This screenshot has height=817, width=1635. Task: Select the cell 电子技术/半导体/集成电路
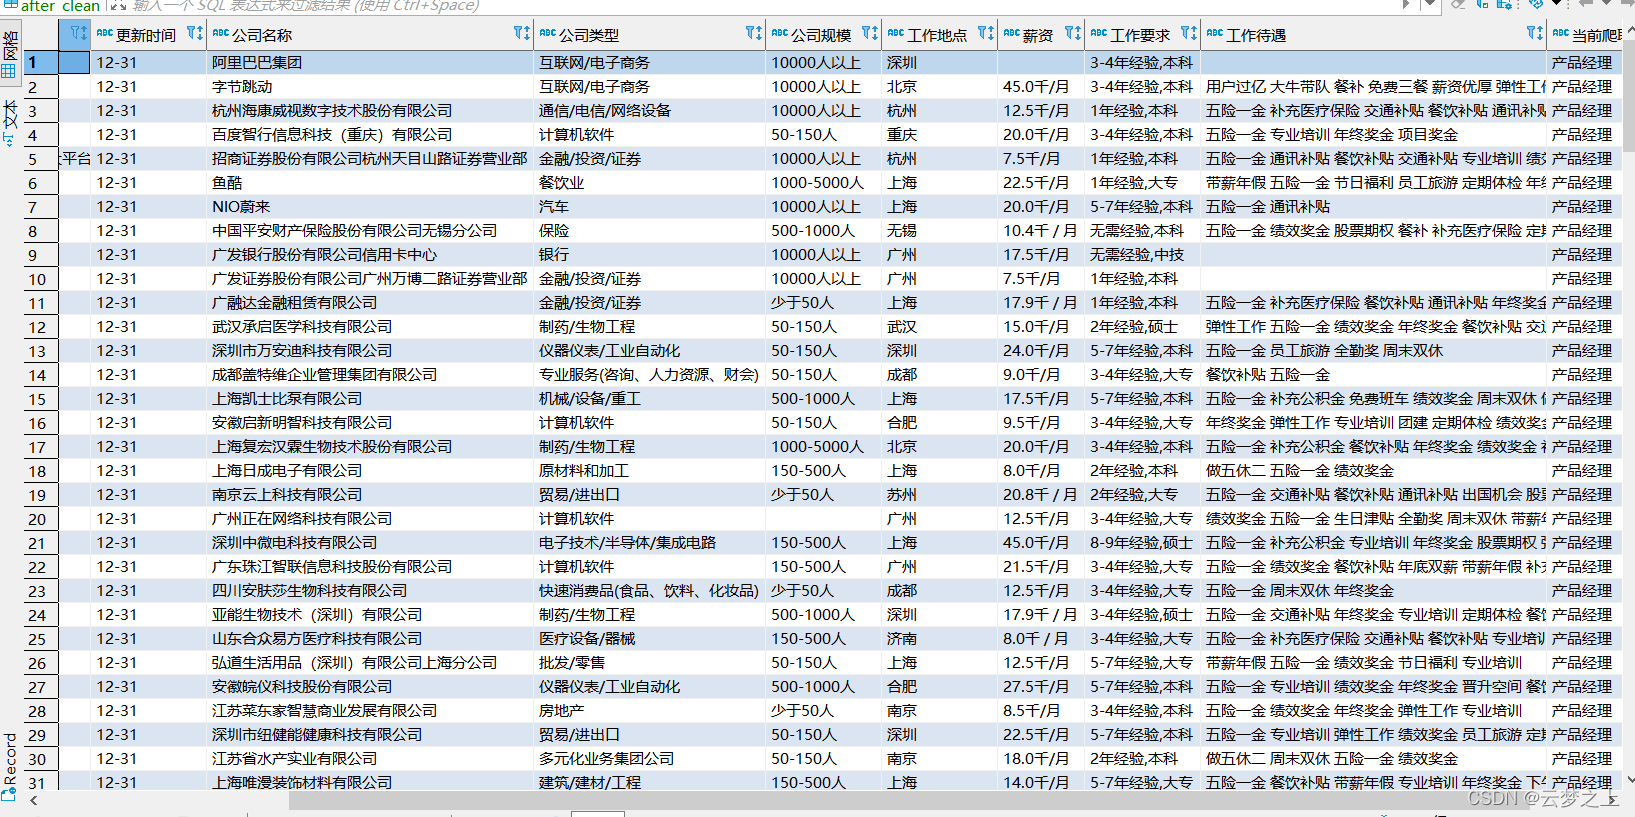pos(650,543)
